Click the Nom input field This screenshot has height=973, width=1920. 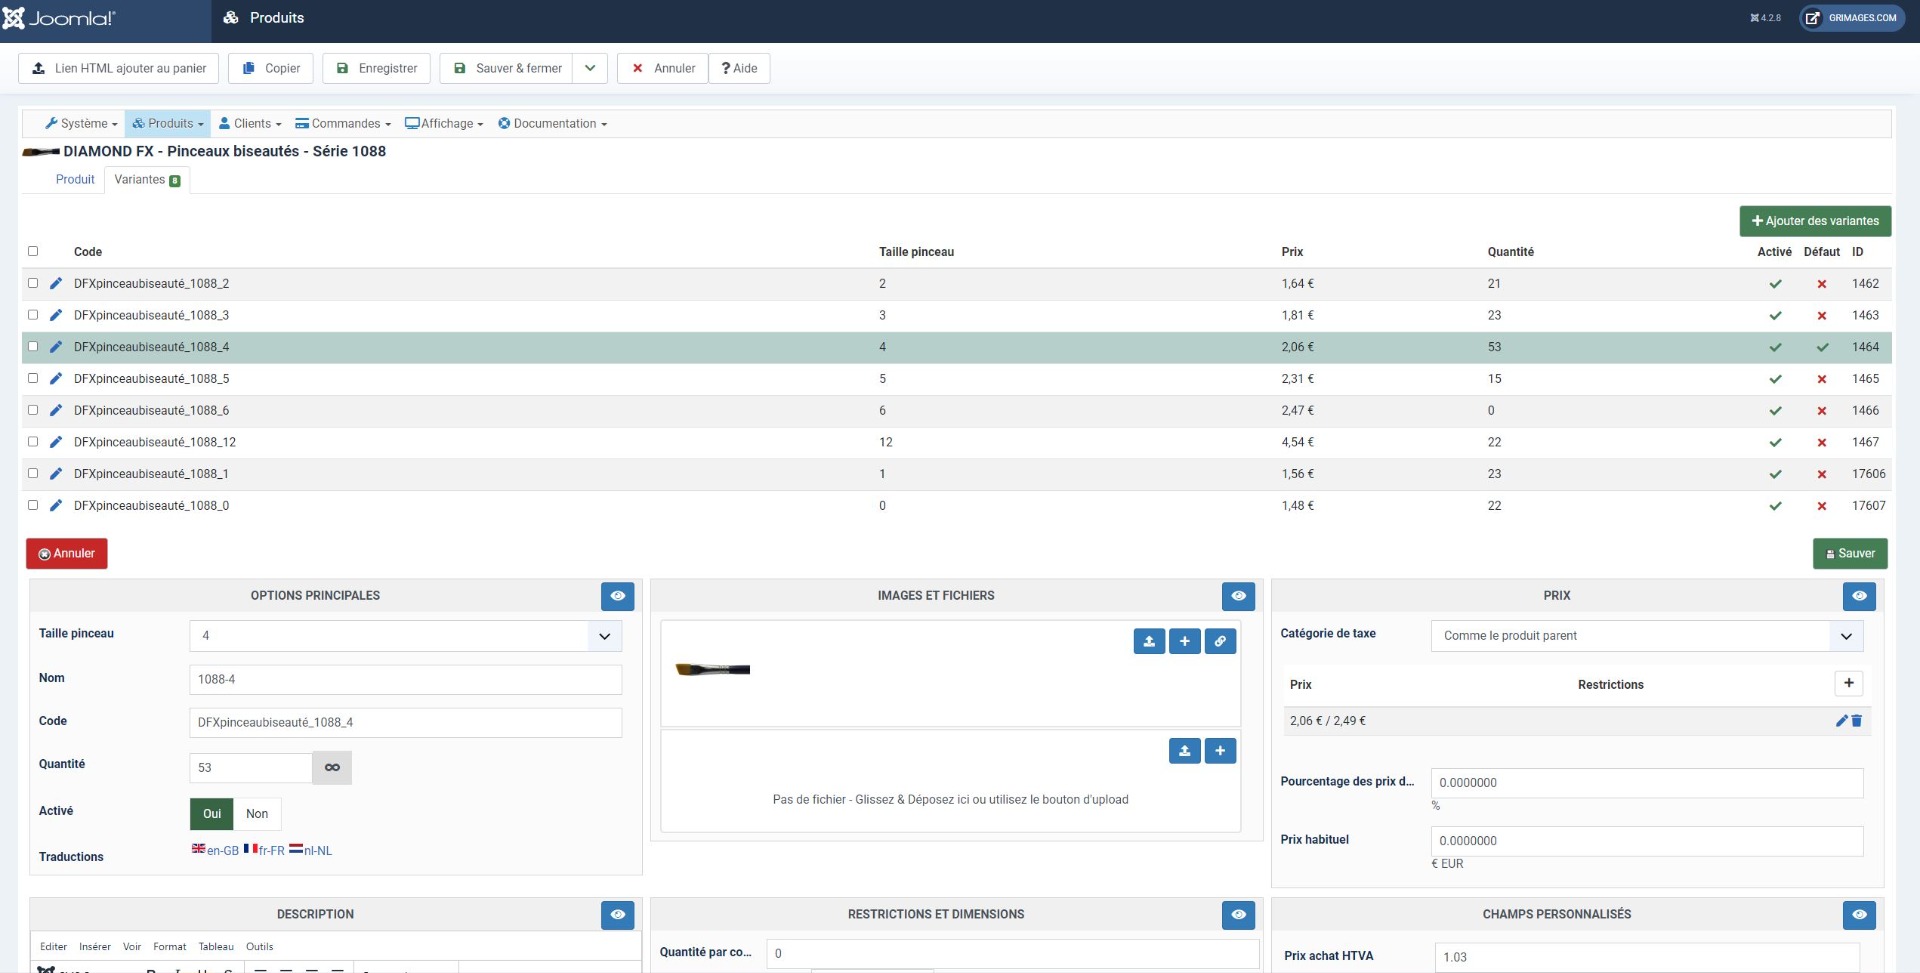point(405,680)
